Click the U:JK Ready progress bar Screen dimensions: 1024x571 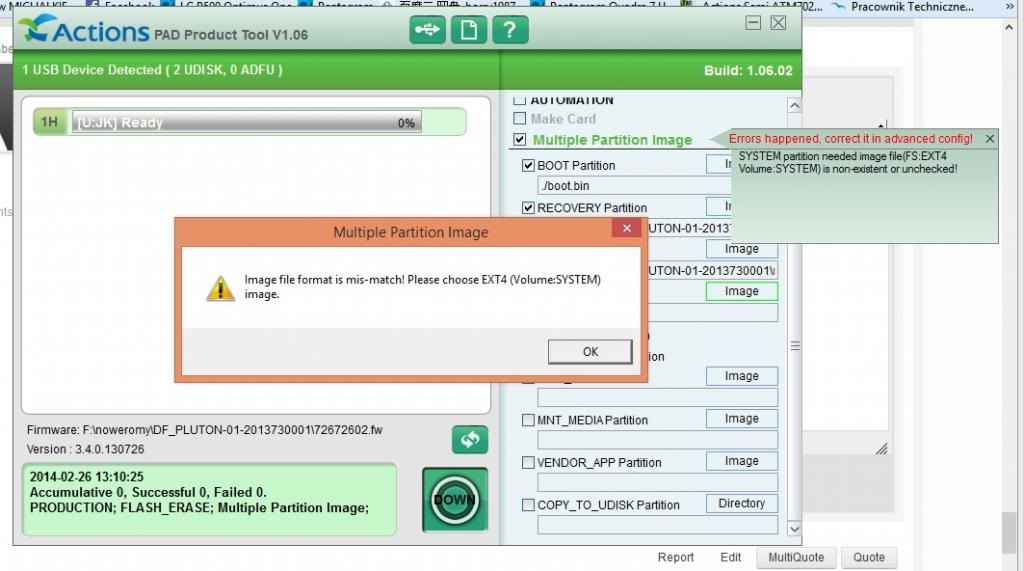[246, 123]
